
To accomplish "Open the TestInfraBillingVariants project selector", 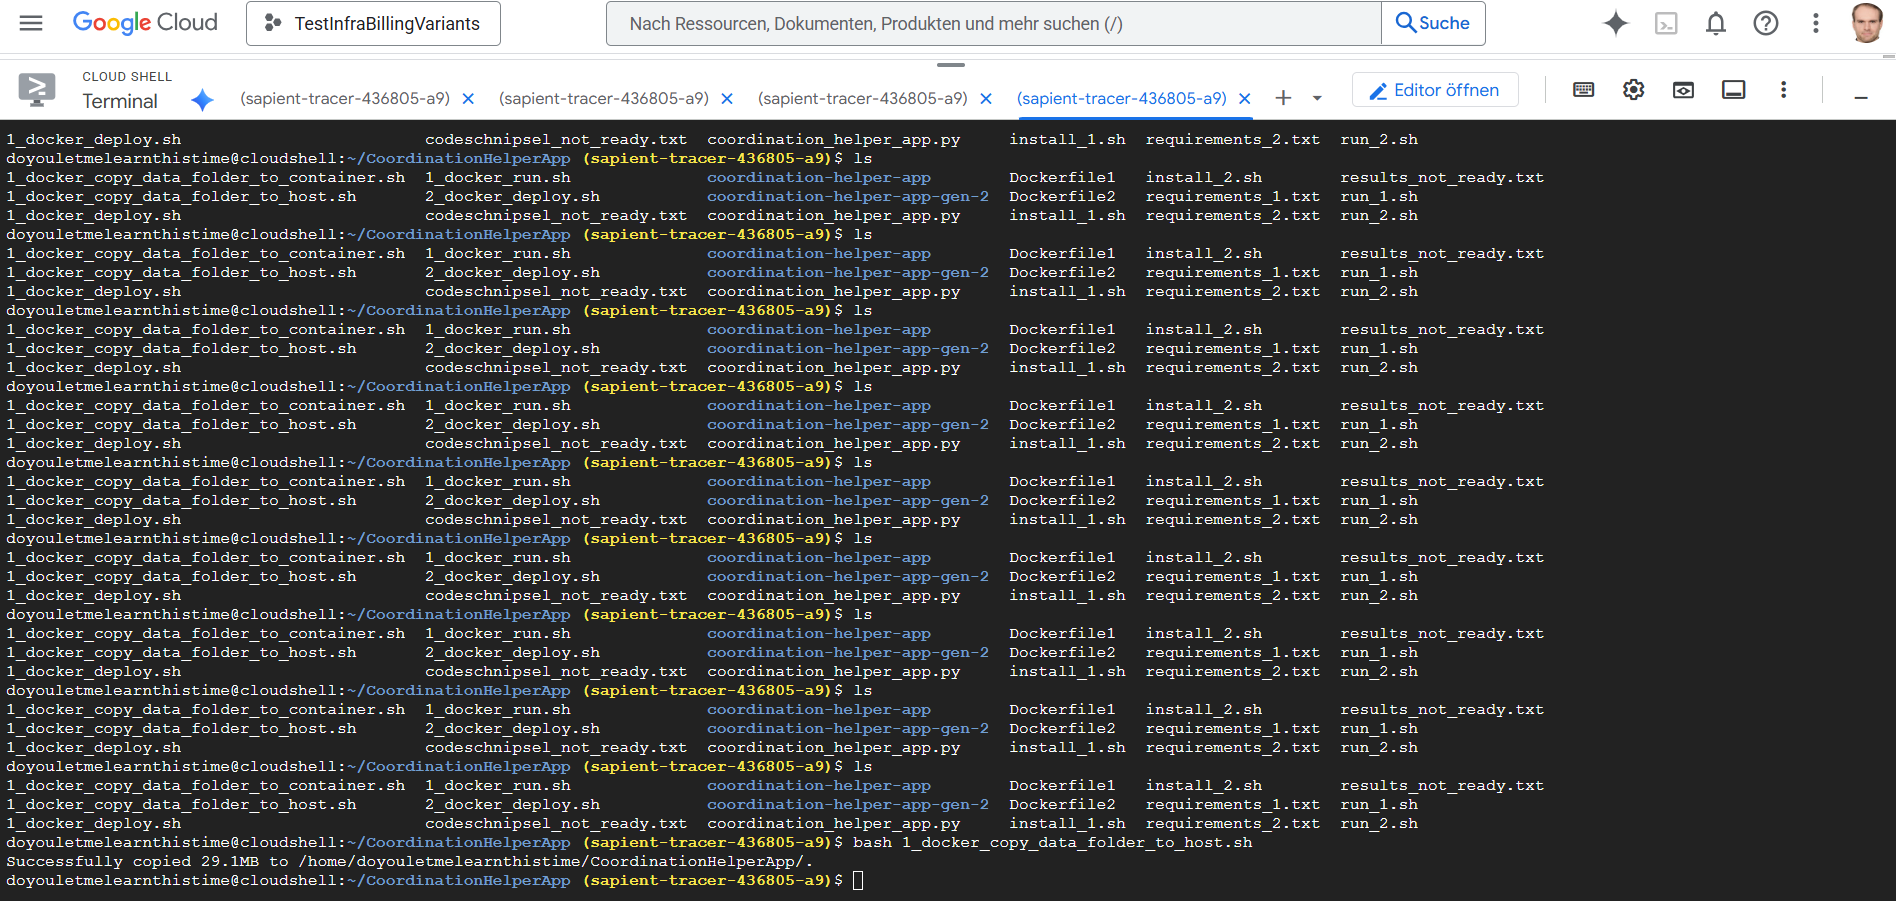I will pyautogui.click(x=373, y=23).
